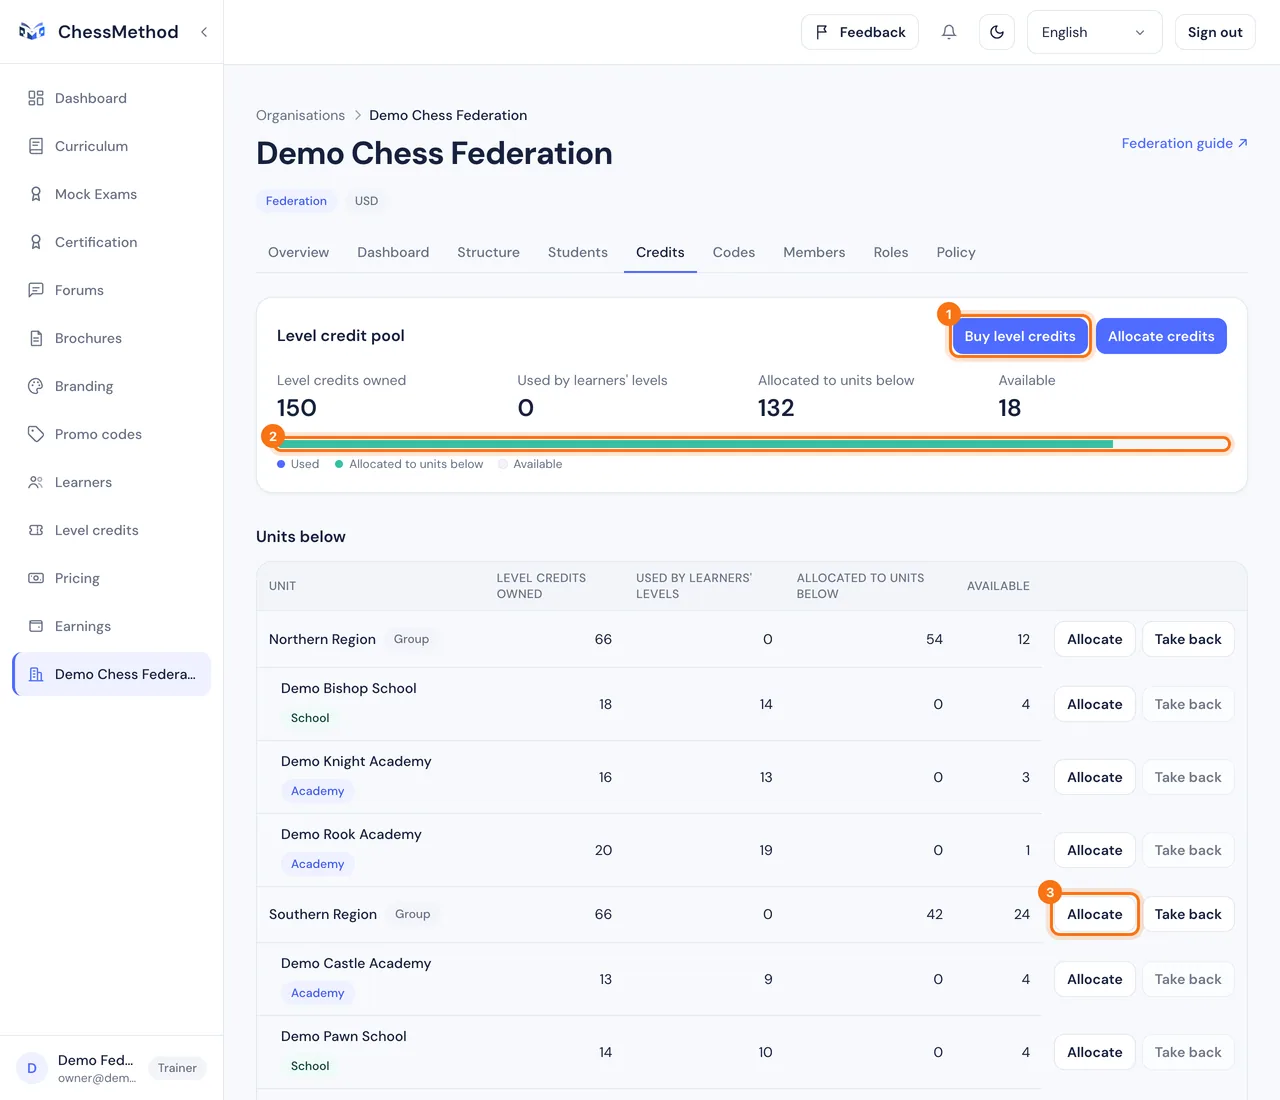Open the Federation guide link
The height and width of the screenshot is (1100, 1280).
pyautogui.click(x=1184, y=143)
